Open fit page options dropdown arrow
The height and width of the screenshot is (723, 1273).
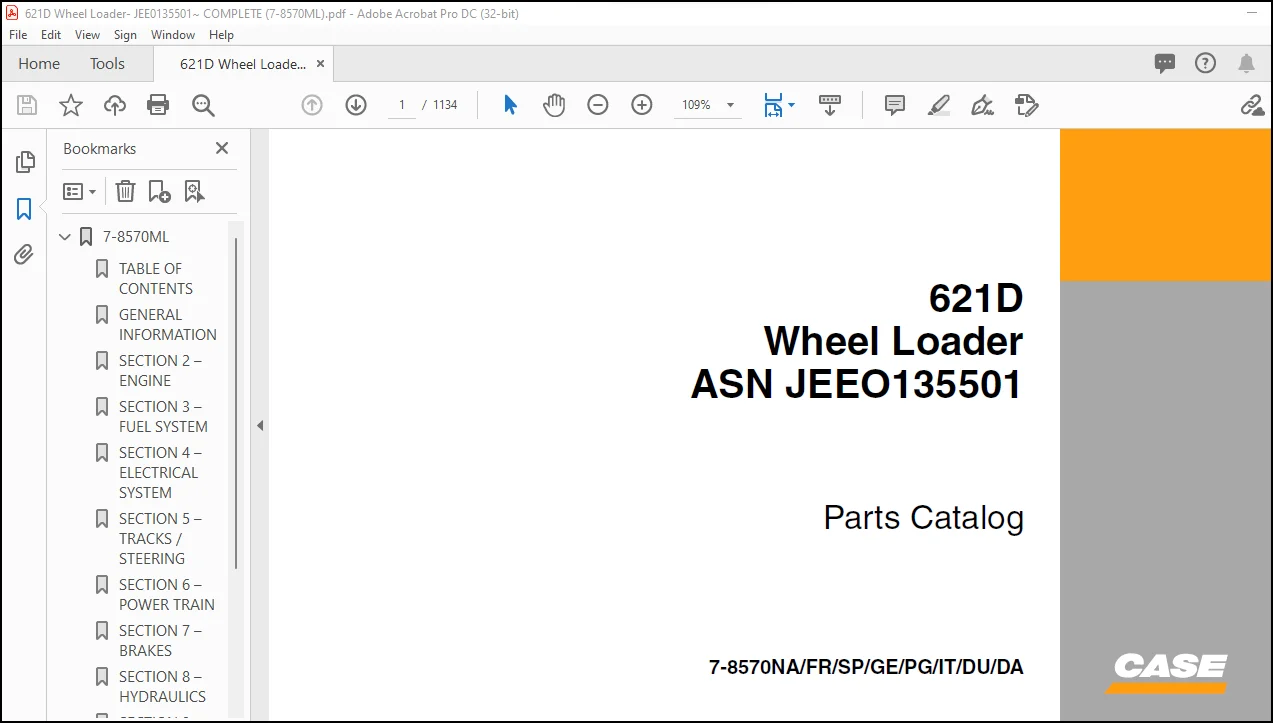point(791,105)
